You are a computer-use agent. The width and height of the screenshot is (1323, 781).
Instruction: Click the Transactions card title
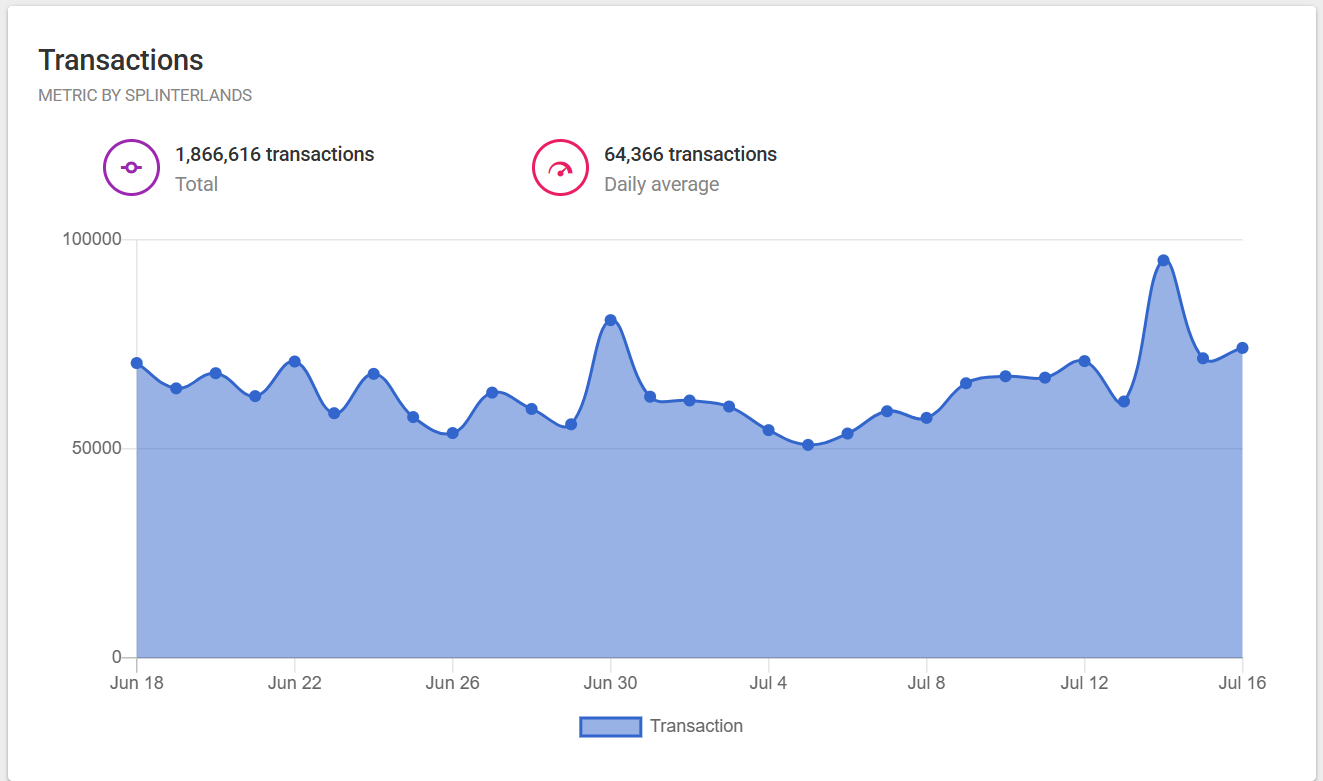tap(121, 60)
